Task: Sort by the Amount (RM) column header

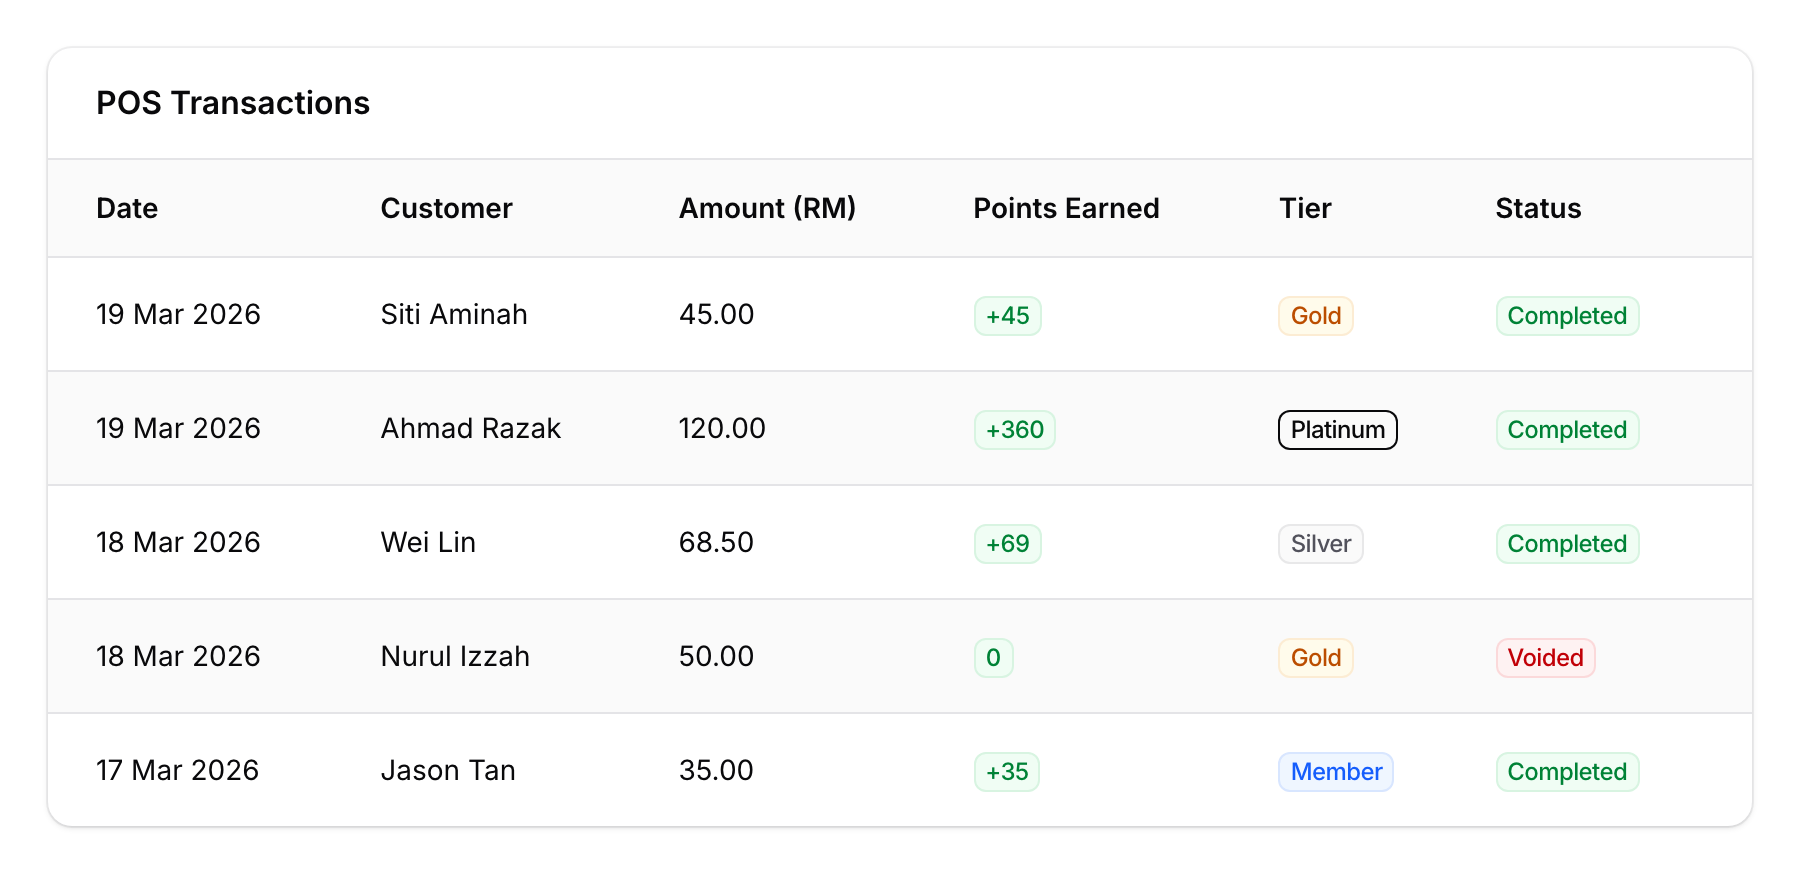Action: coord(768,208)
